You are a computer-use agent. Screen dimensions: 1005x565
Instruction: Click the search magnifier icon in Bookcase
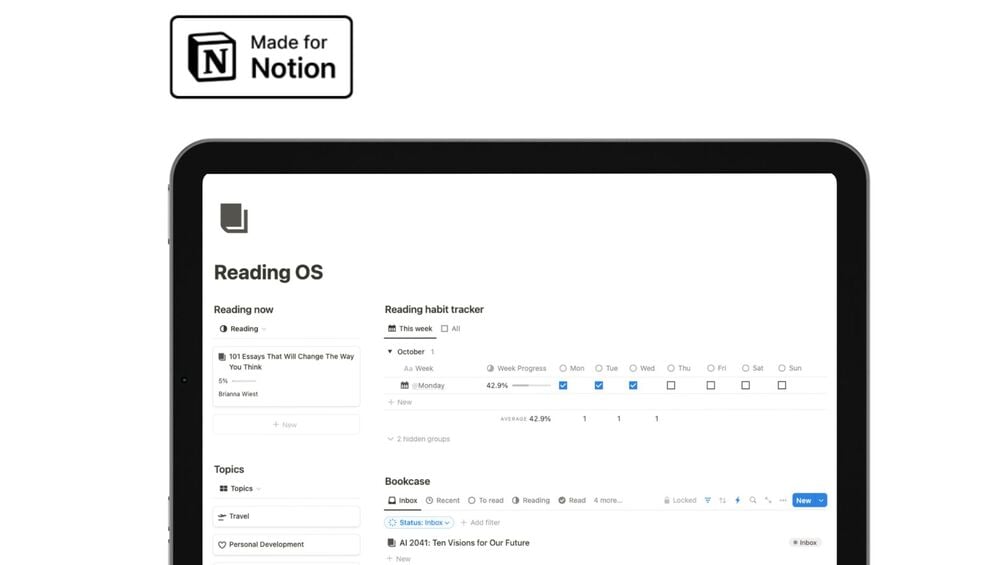pos(753,500)
